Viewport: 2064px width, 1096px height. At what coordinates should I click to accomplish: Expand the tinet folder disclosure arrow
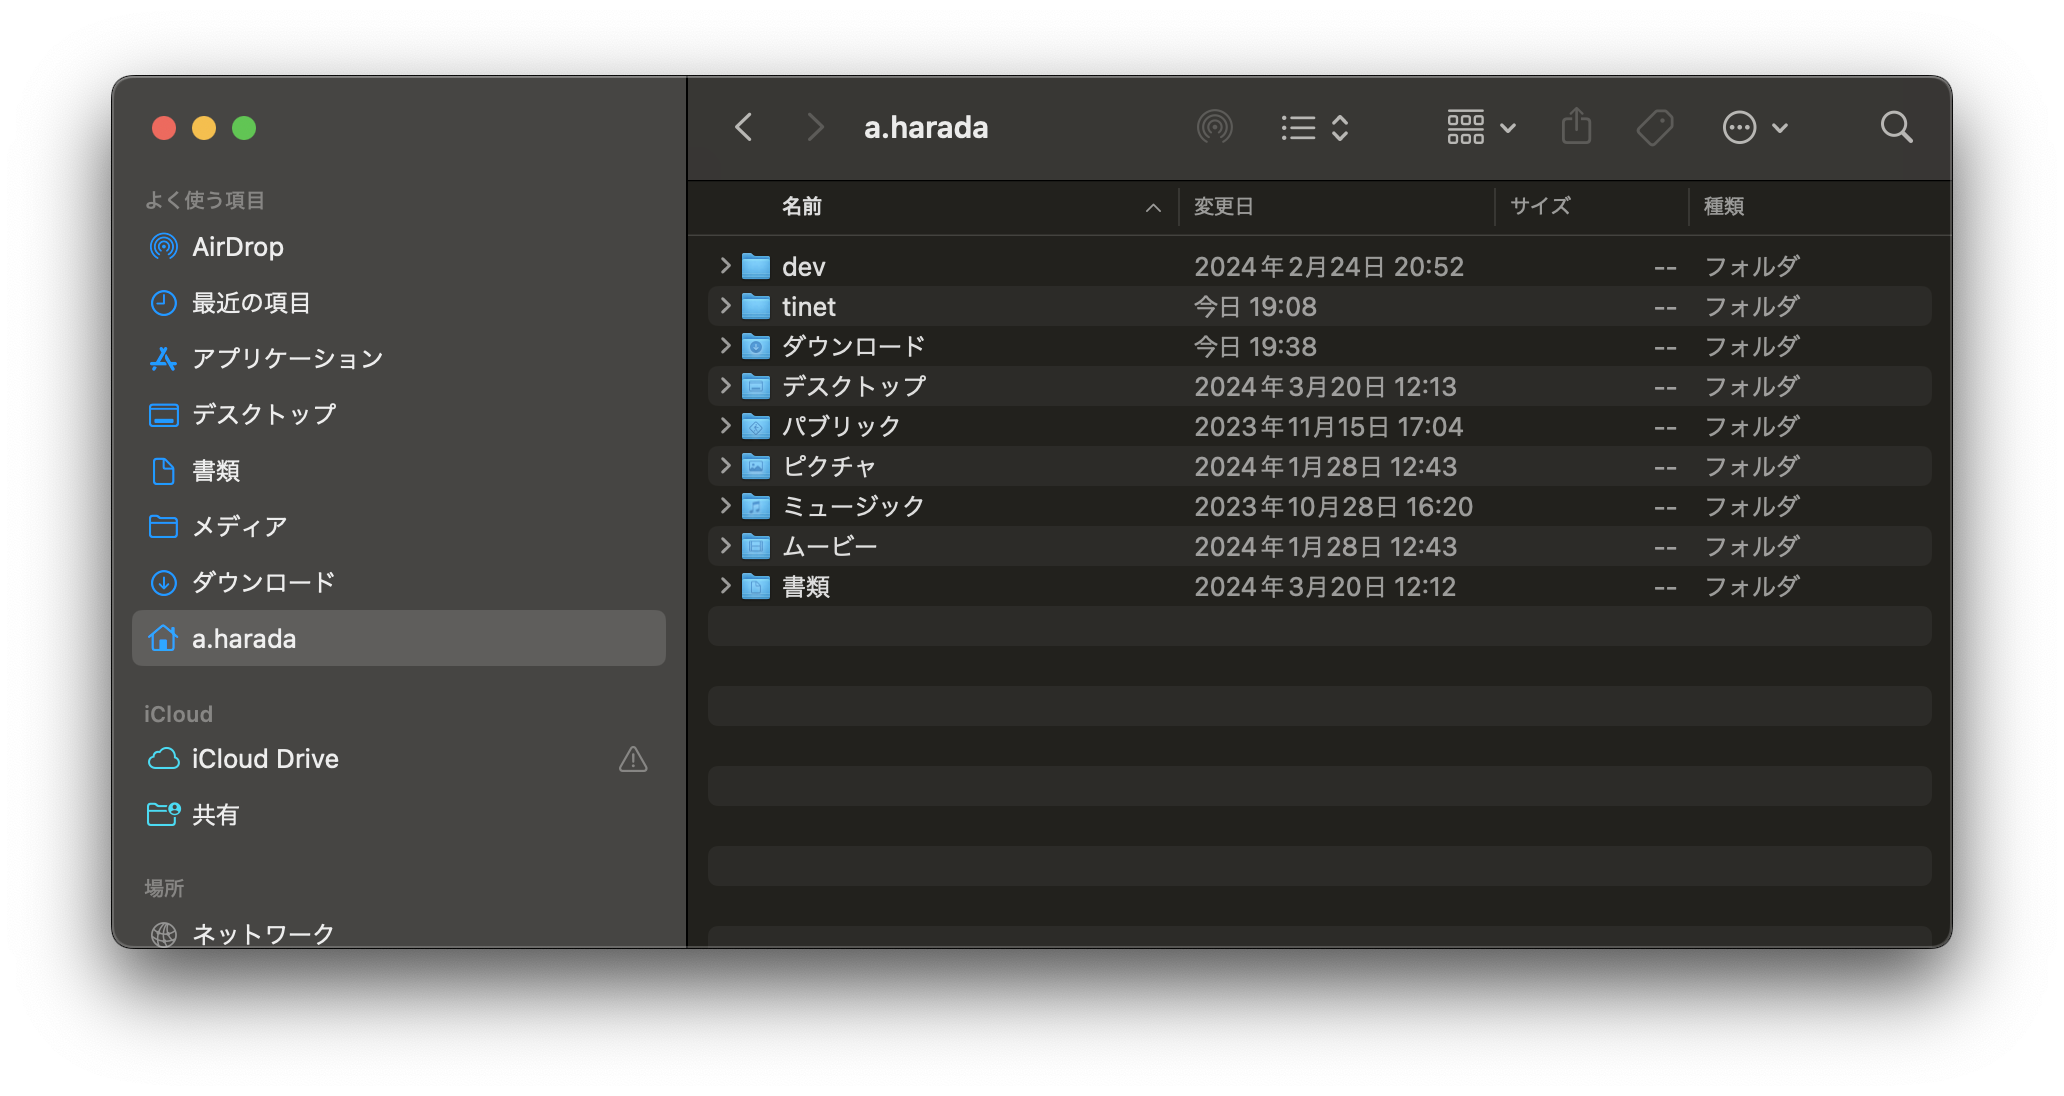pyautogui.click(x=725, y=306)
